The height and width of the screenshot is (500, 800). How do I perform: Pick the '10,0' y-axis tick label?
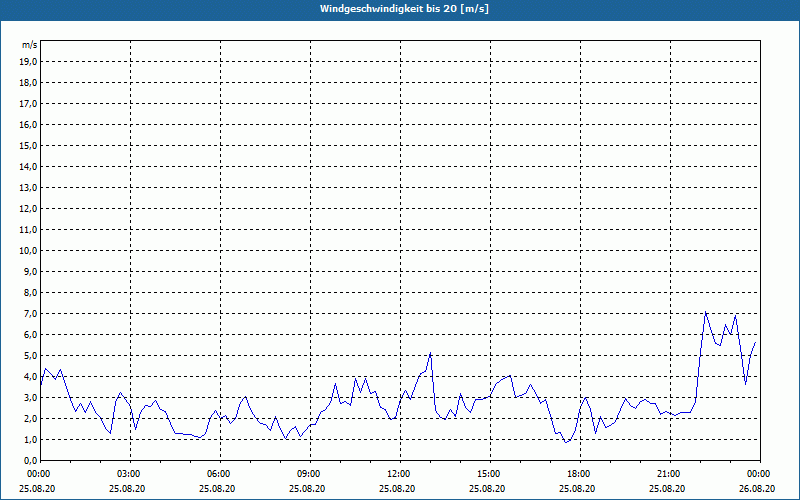(x=29, y=251)
